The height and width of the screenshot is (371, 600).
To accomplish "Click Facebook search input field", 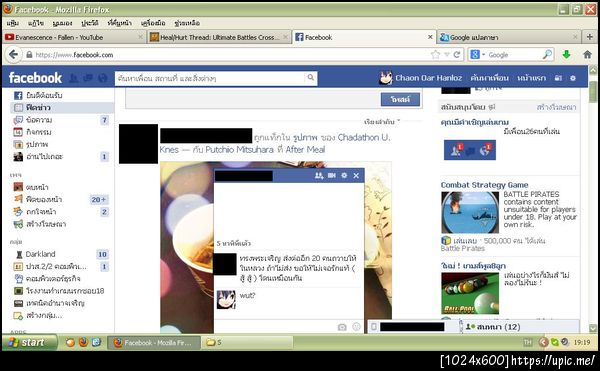I will (x=210, y=78).
